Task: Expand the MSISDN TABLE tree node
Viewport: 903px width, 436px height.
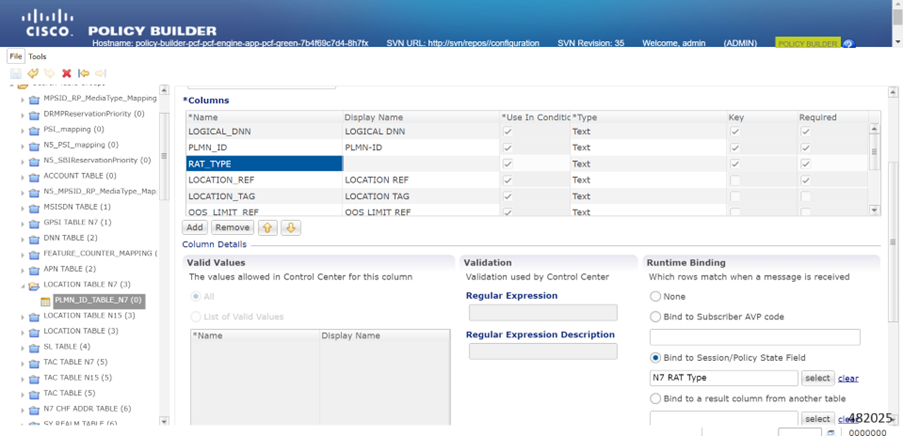Action: tap(22, 207)
